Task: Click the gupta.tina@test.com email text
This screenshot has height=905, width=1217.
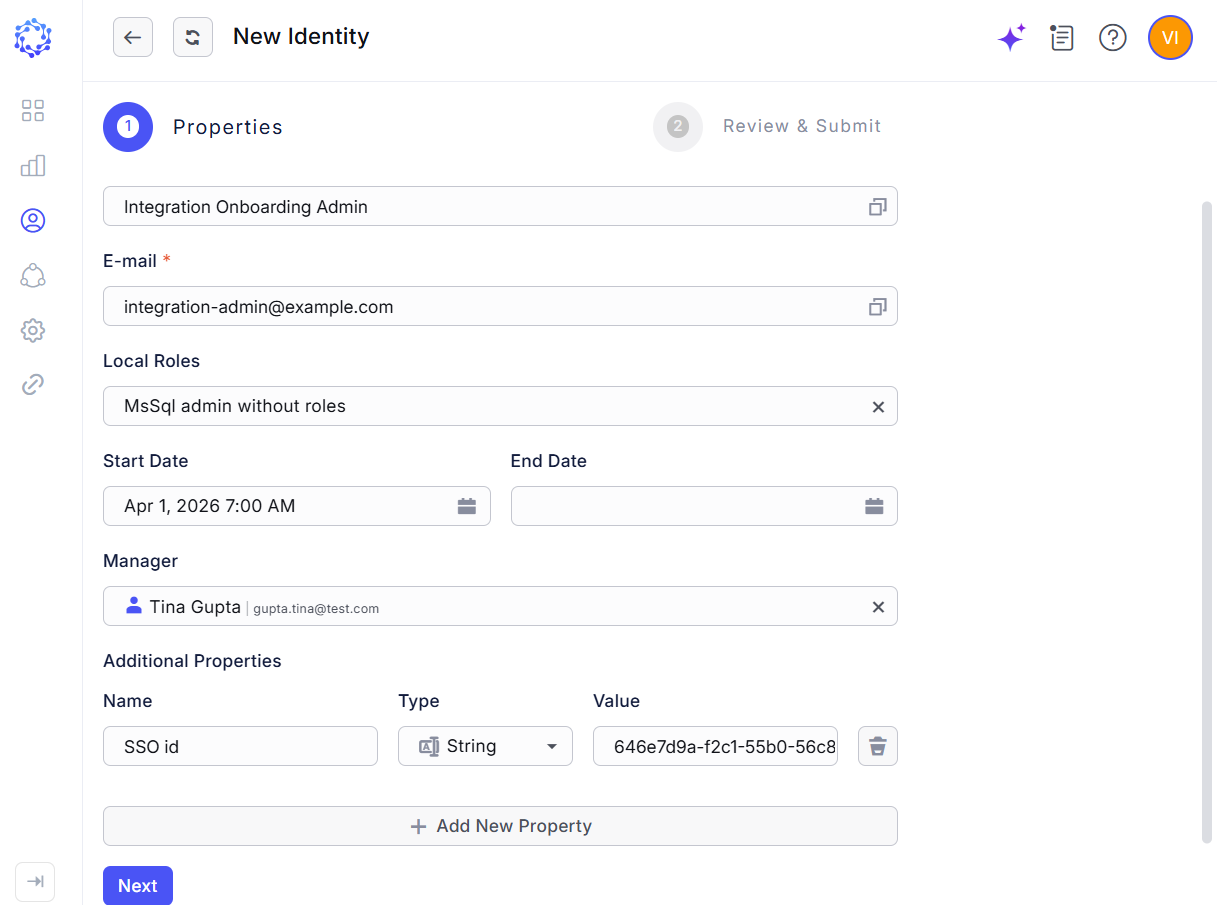Action: point(316,608)
